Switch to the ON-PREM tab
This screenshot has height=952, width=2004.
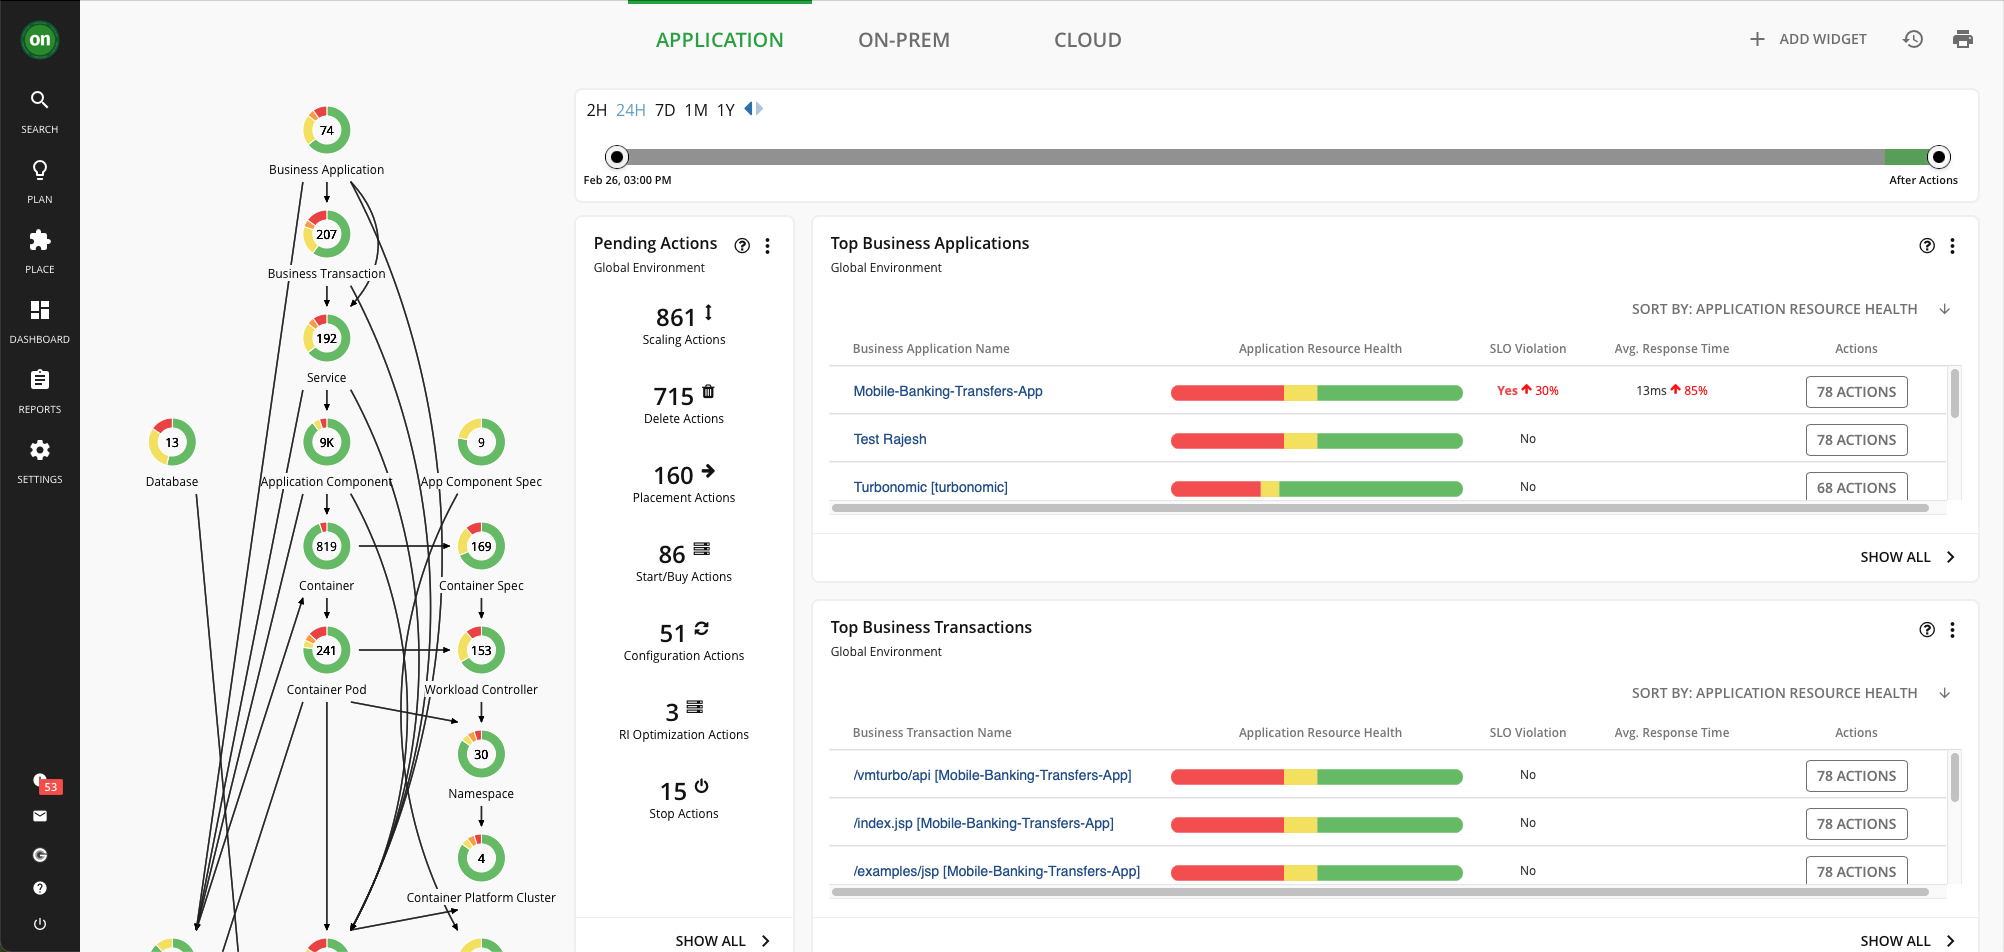903,40
